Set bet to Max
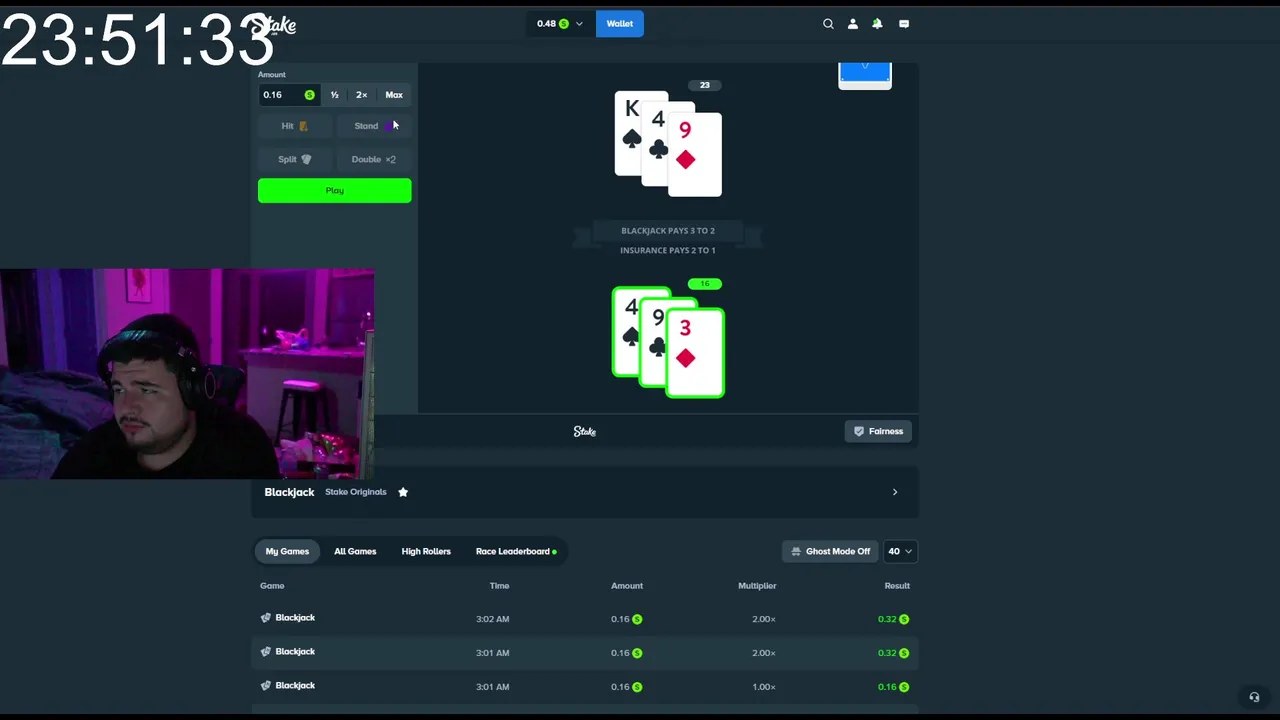The height and width of the screenshot is (720, 1280). [x=394, y=95]
